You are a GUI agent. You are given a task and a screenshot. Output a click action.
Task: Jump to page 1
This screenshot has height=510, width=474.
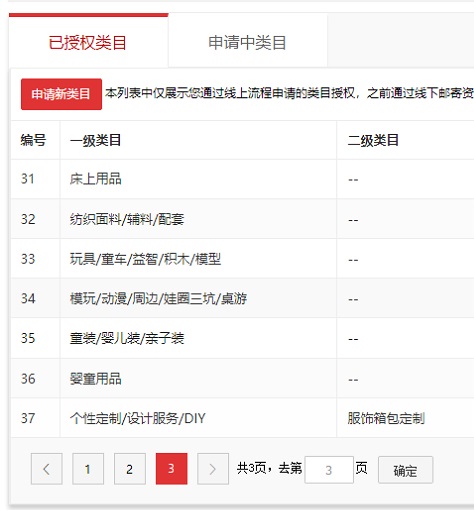[x=88, y=469]
